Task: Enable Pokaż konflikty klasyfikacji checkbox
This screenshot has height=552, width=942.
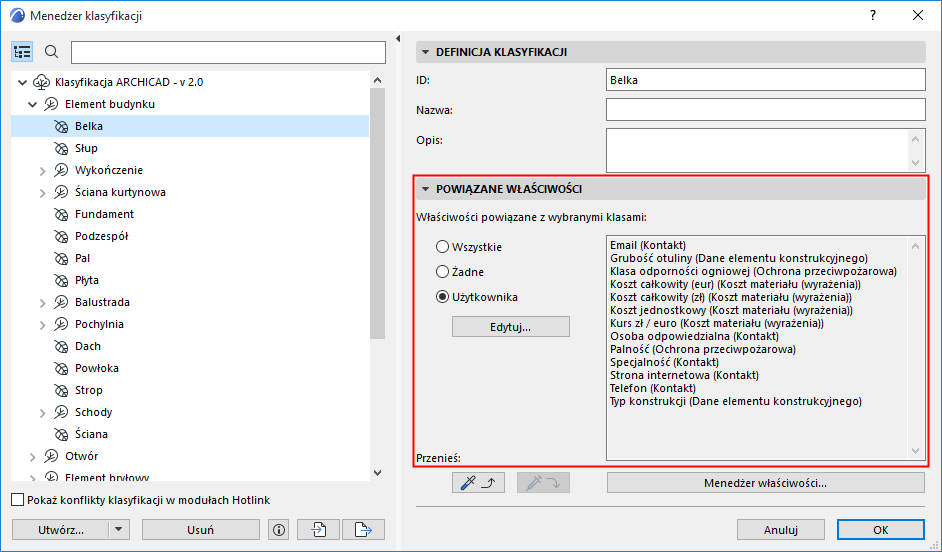Action: click(x=18, y=500)
